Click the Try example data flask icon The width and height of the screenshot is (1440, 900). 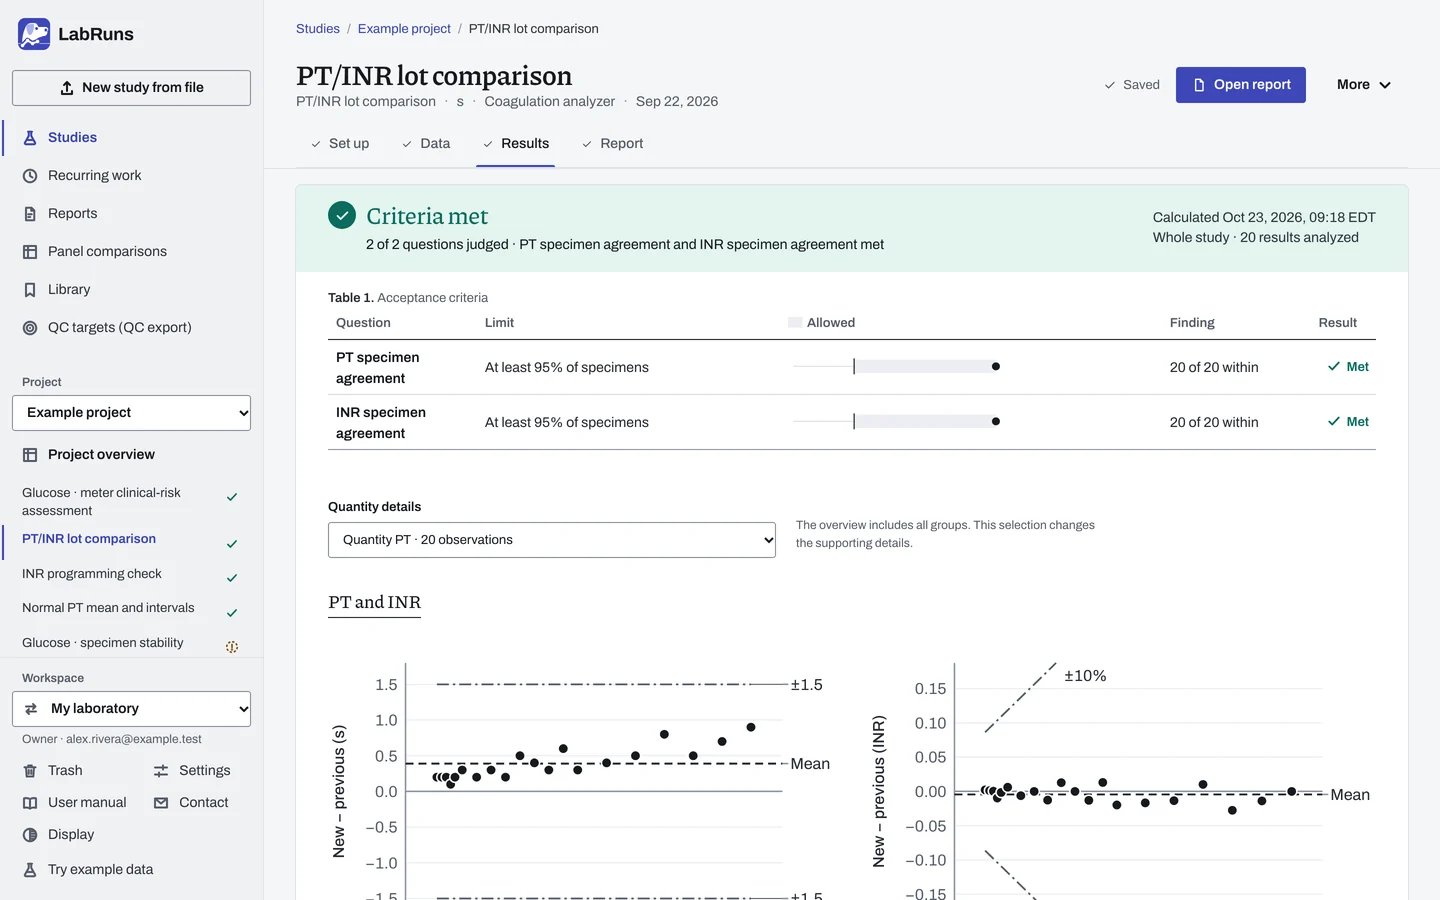30,870
